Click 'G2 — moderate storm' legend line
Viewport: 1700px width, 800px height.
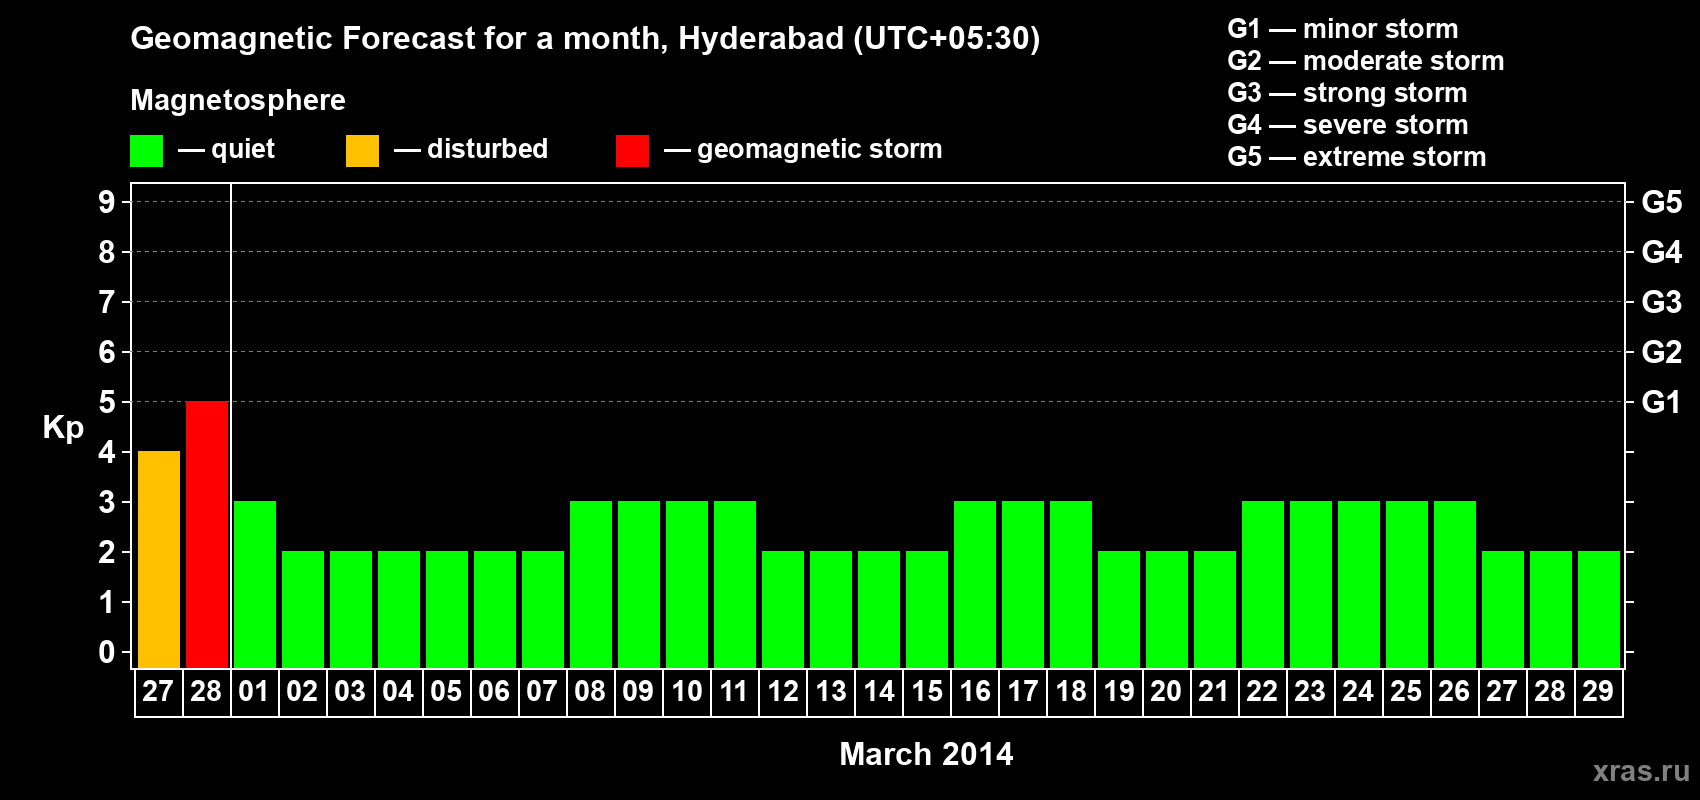(1365, 61)
